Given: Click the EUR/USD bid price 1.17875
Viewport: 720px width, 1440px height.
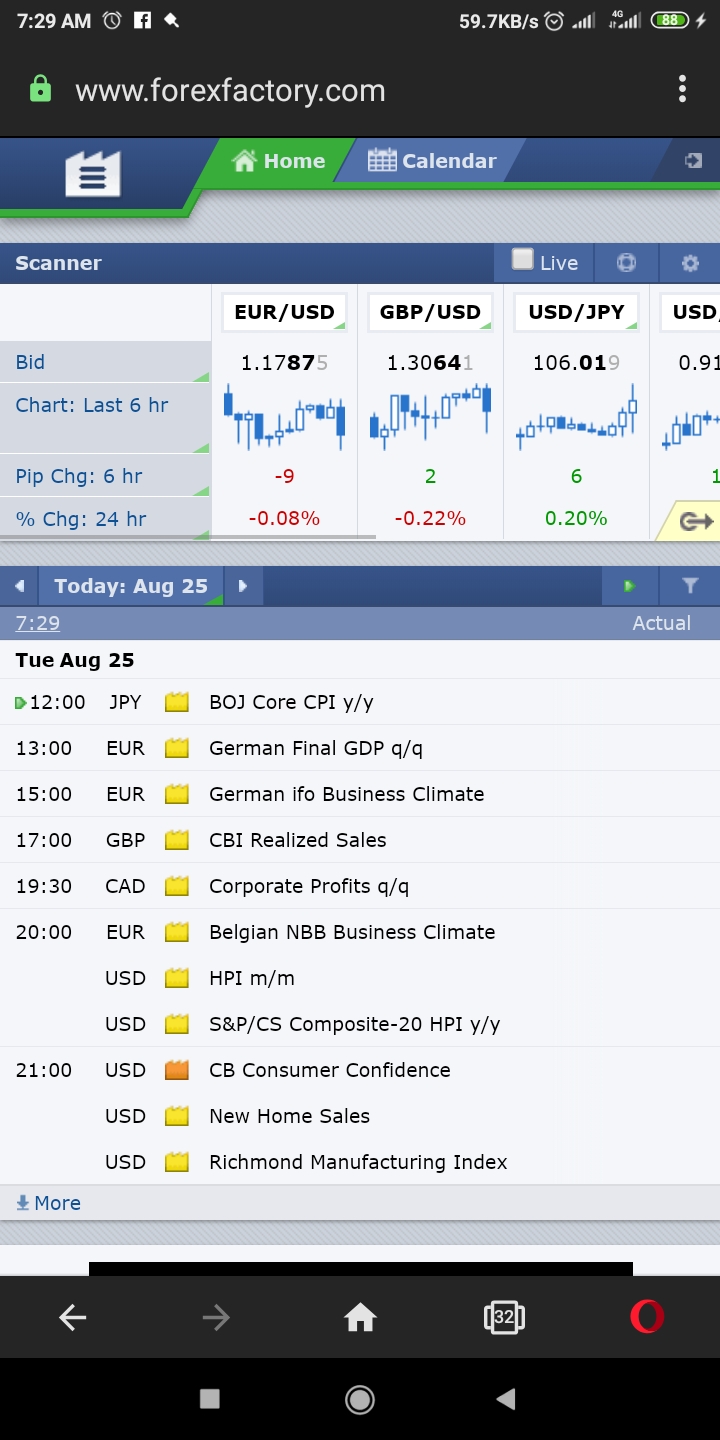Looking at the screenshot, I should [284, 362].
